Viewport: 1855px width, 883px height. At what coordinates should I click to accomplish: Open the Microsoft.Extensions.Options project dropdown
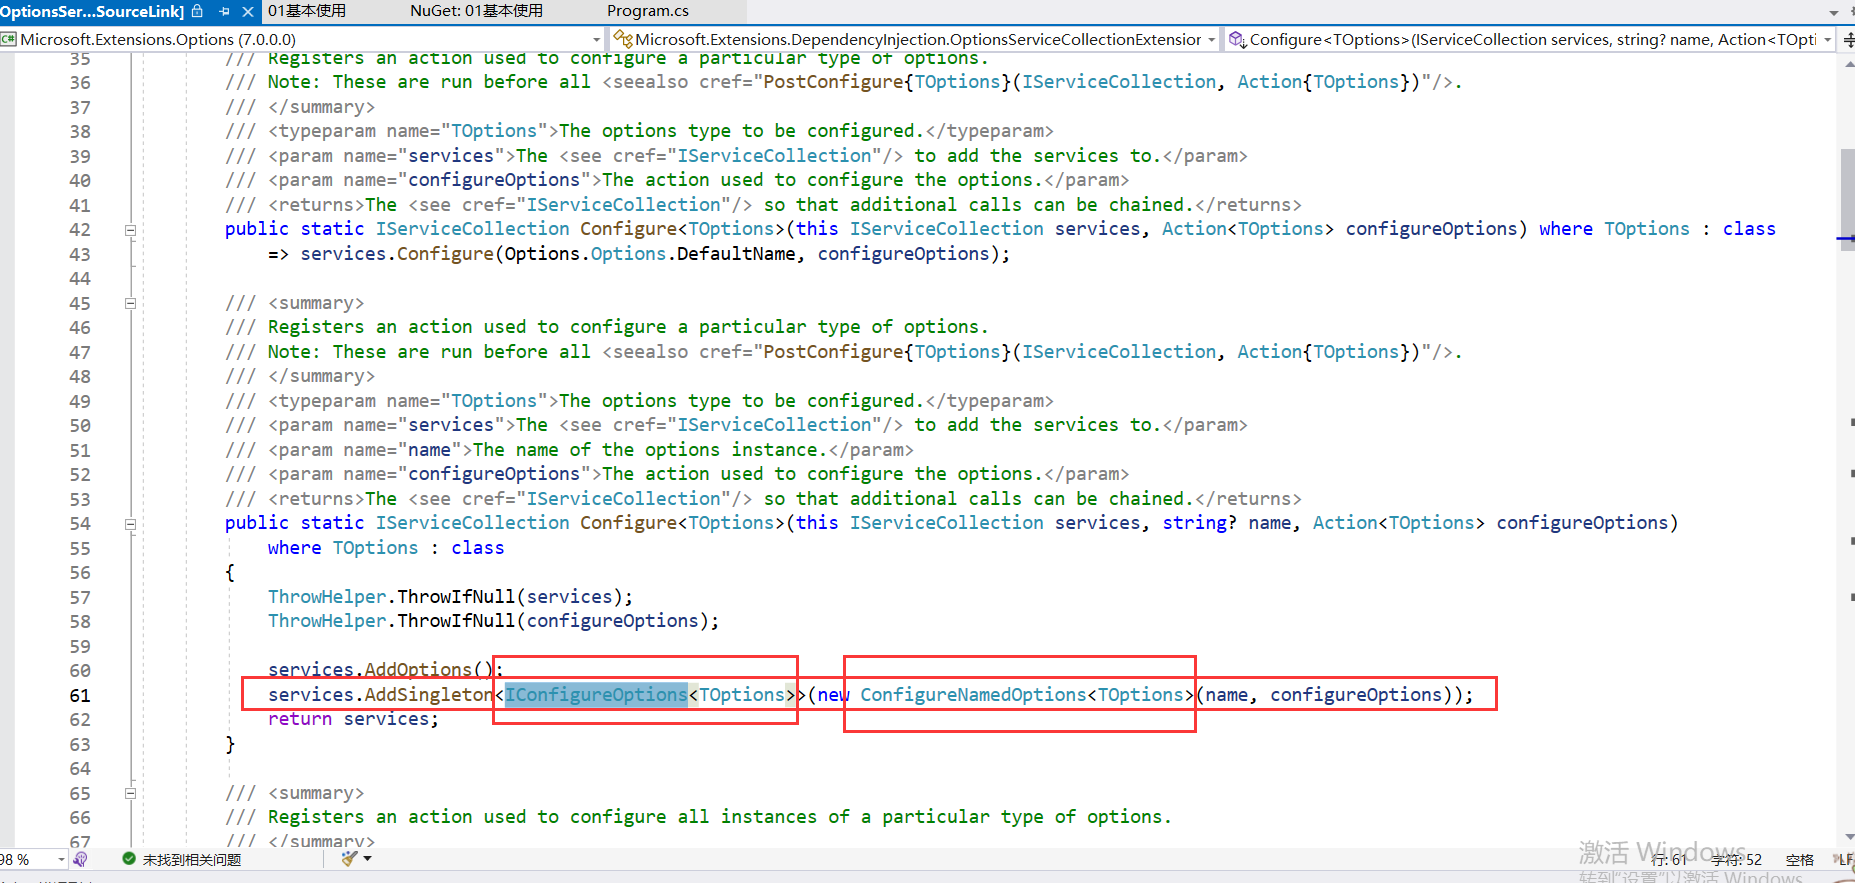[x=596, y=40]
